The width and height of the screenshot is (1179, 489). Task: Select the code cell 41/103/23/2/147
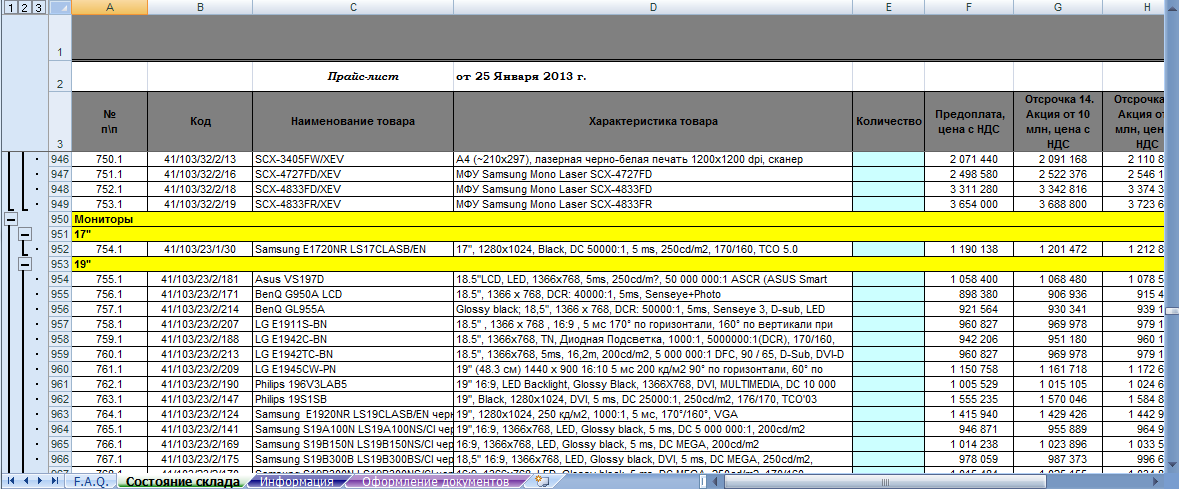point(200,399)
